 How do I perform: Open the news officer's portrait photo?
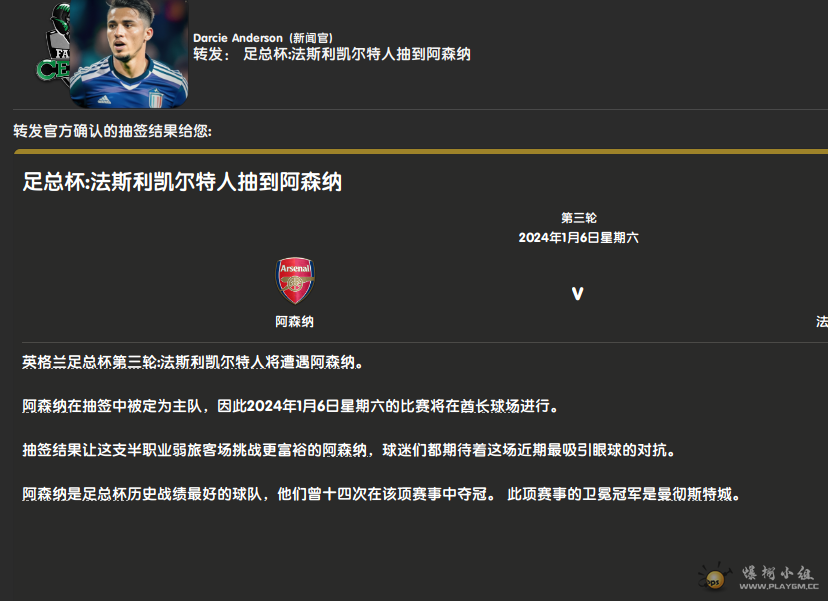130,52
